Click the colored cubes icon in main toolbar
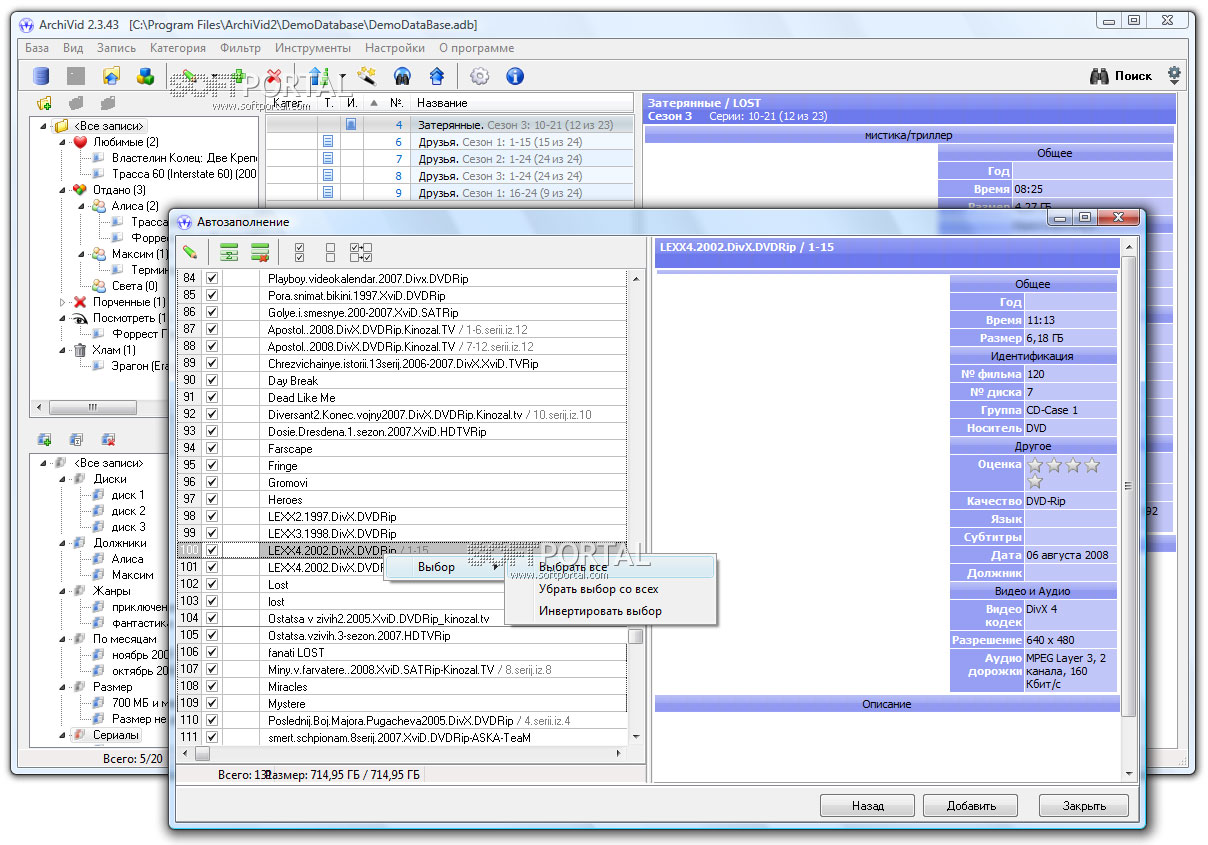The width and height of the screenshot is (1208, 845). 146,76
